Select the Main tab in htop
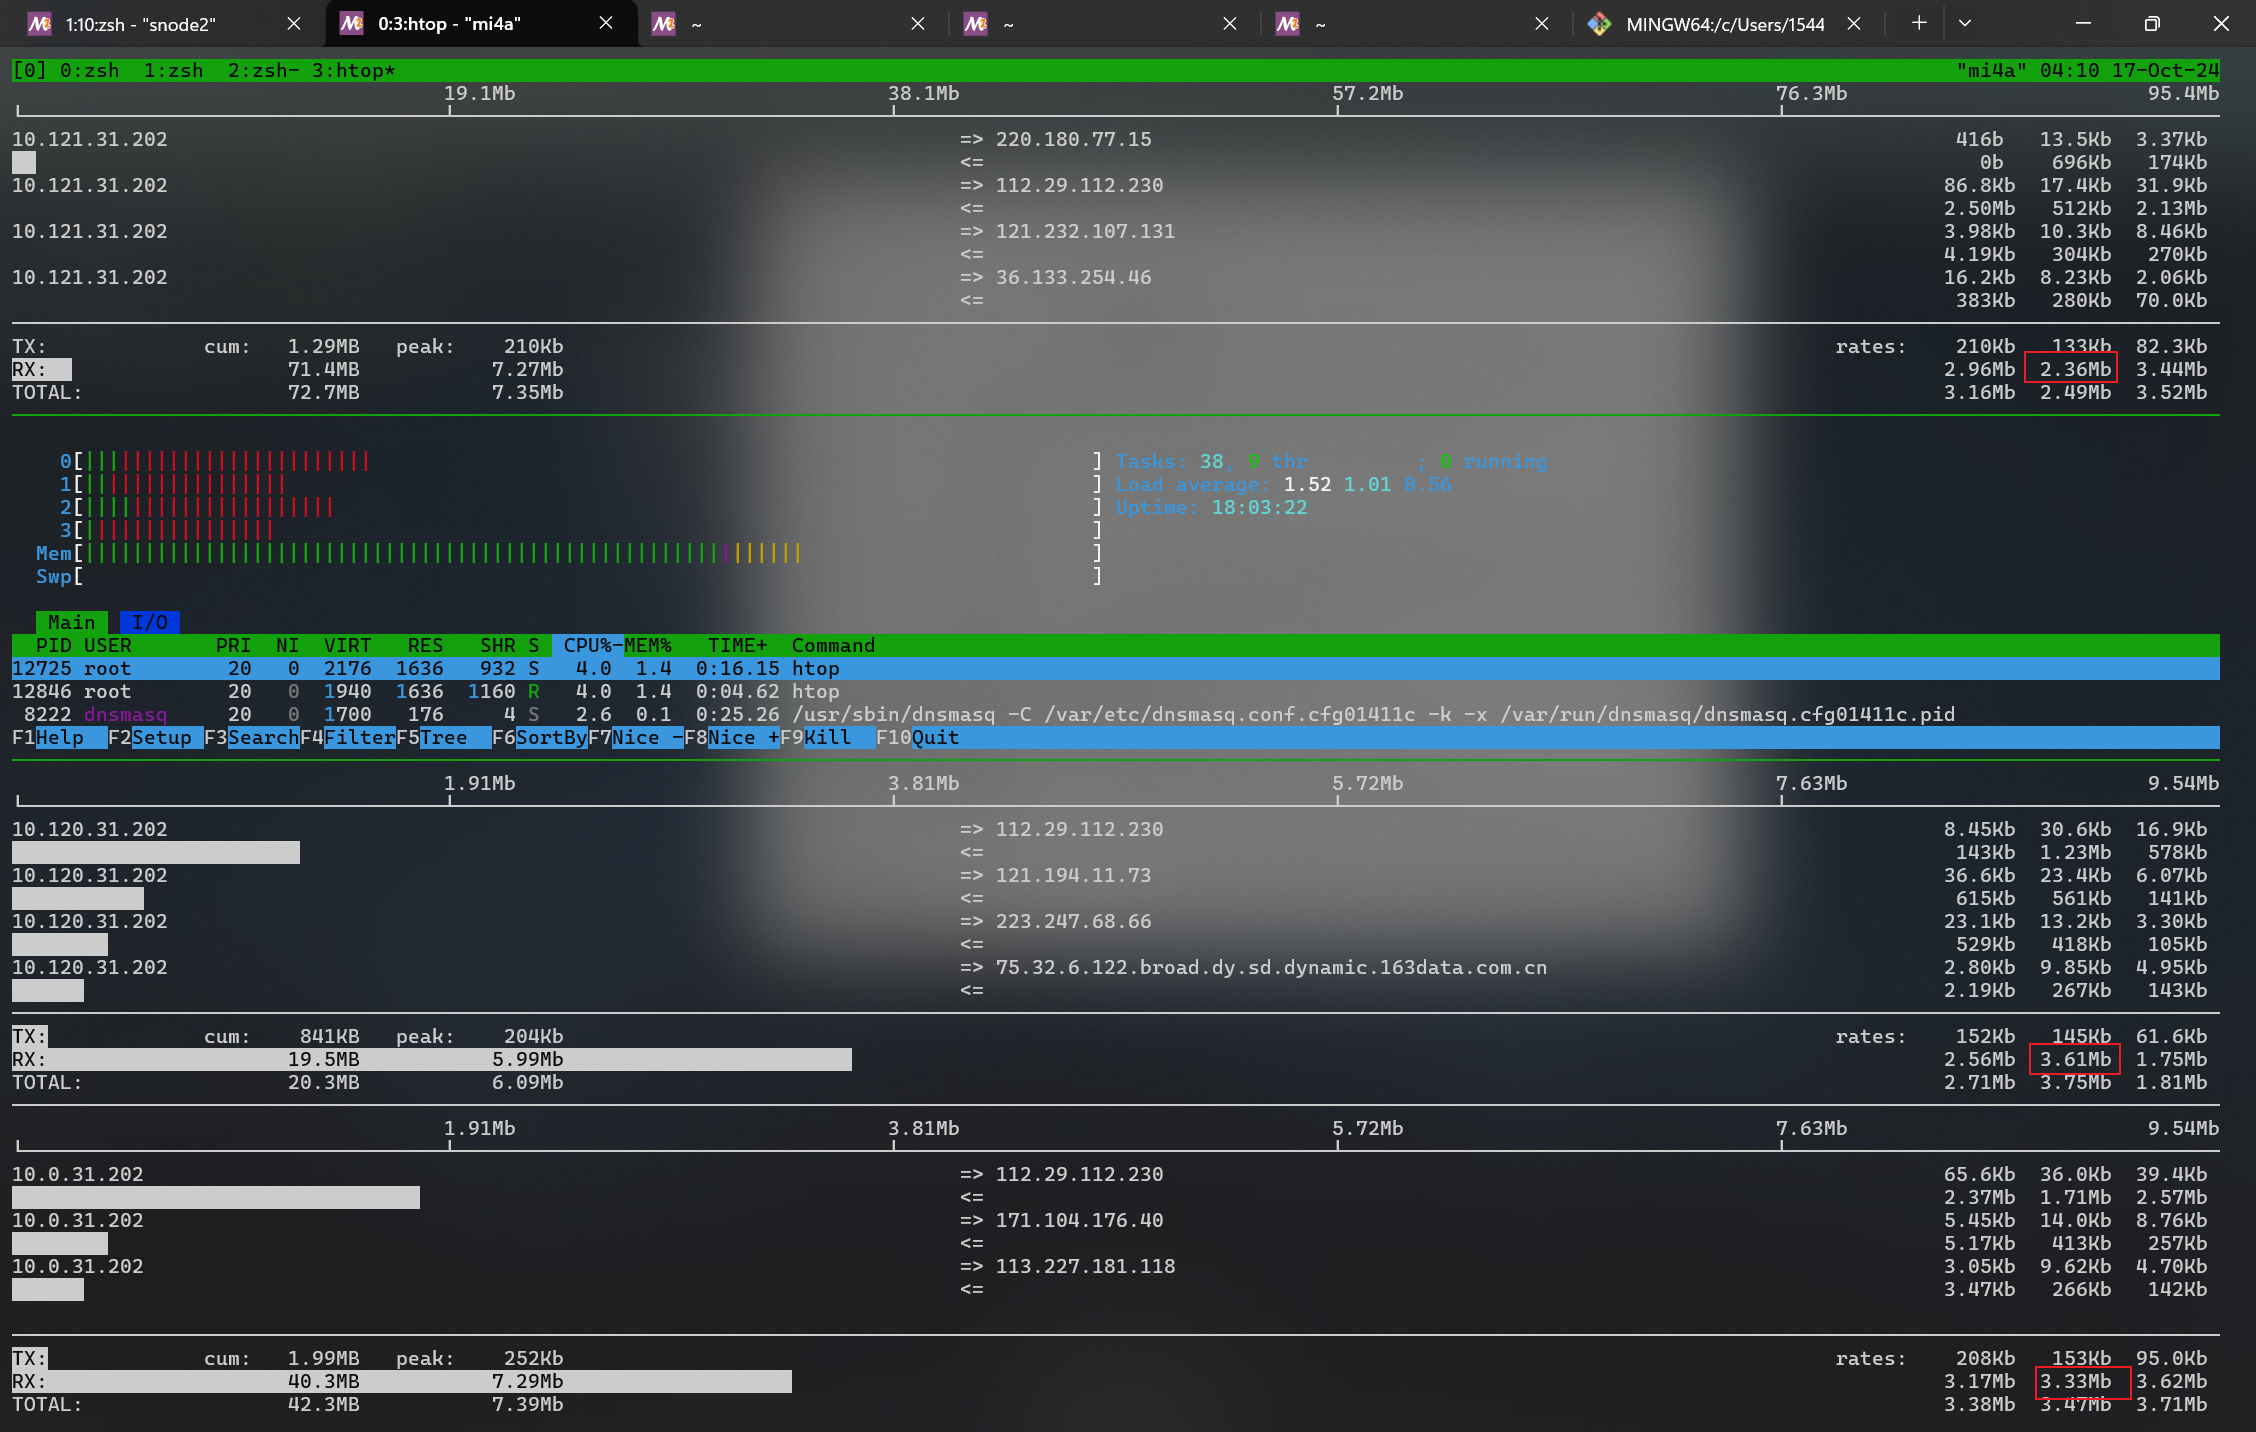Viewport: 2256px width, 1432px height. 71,622
